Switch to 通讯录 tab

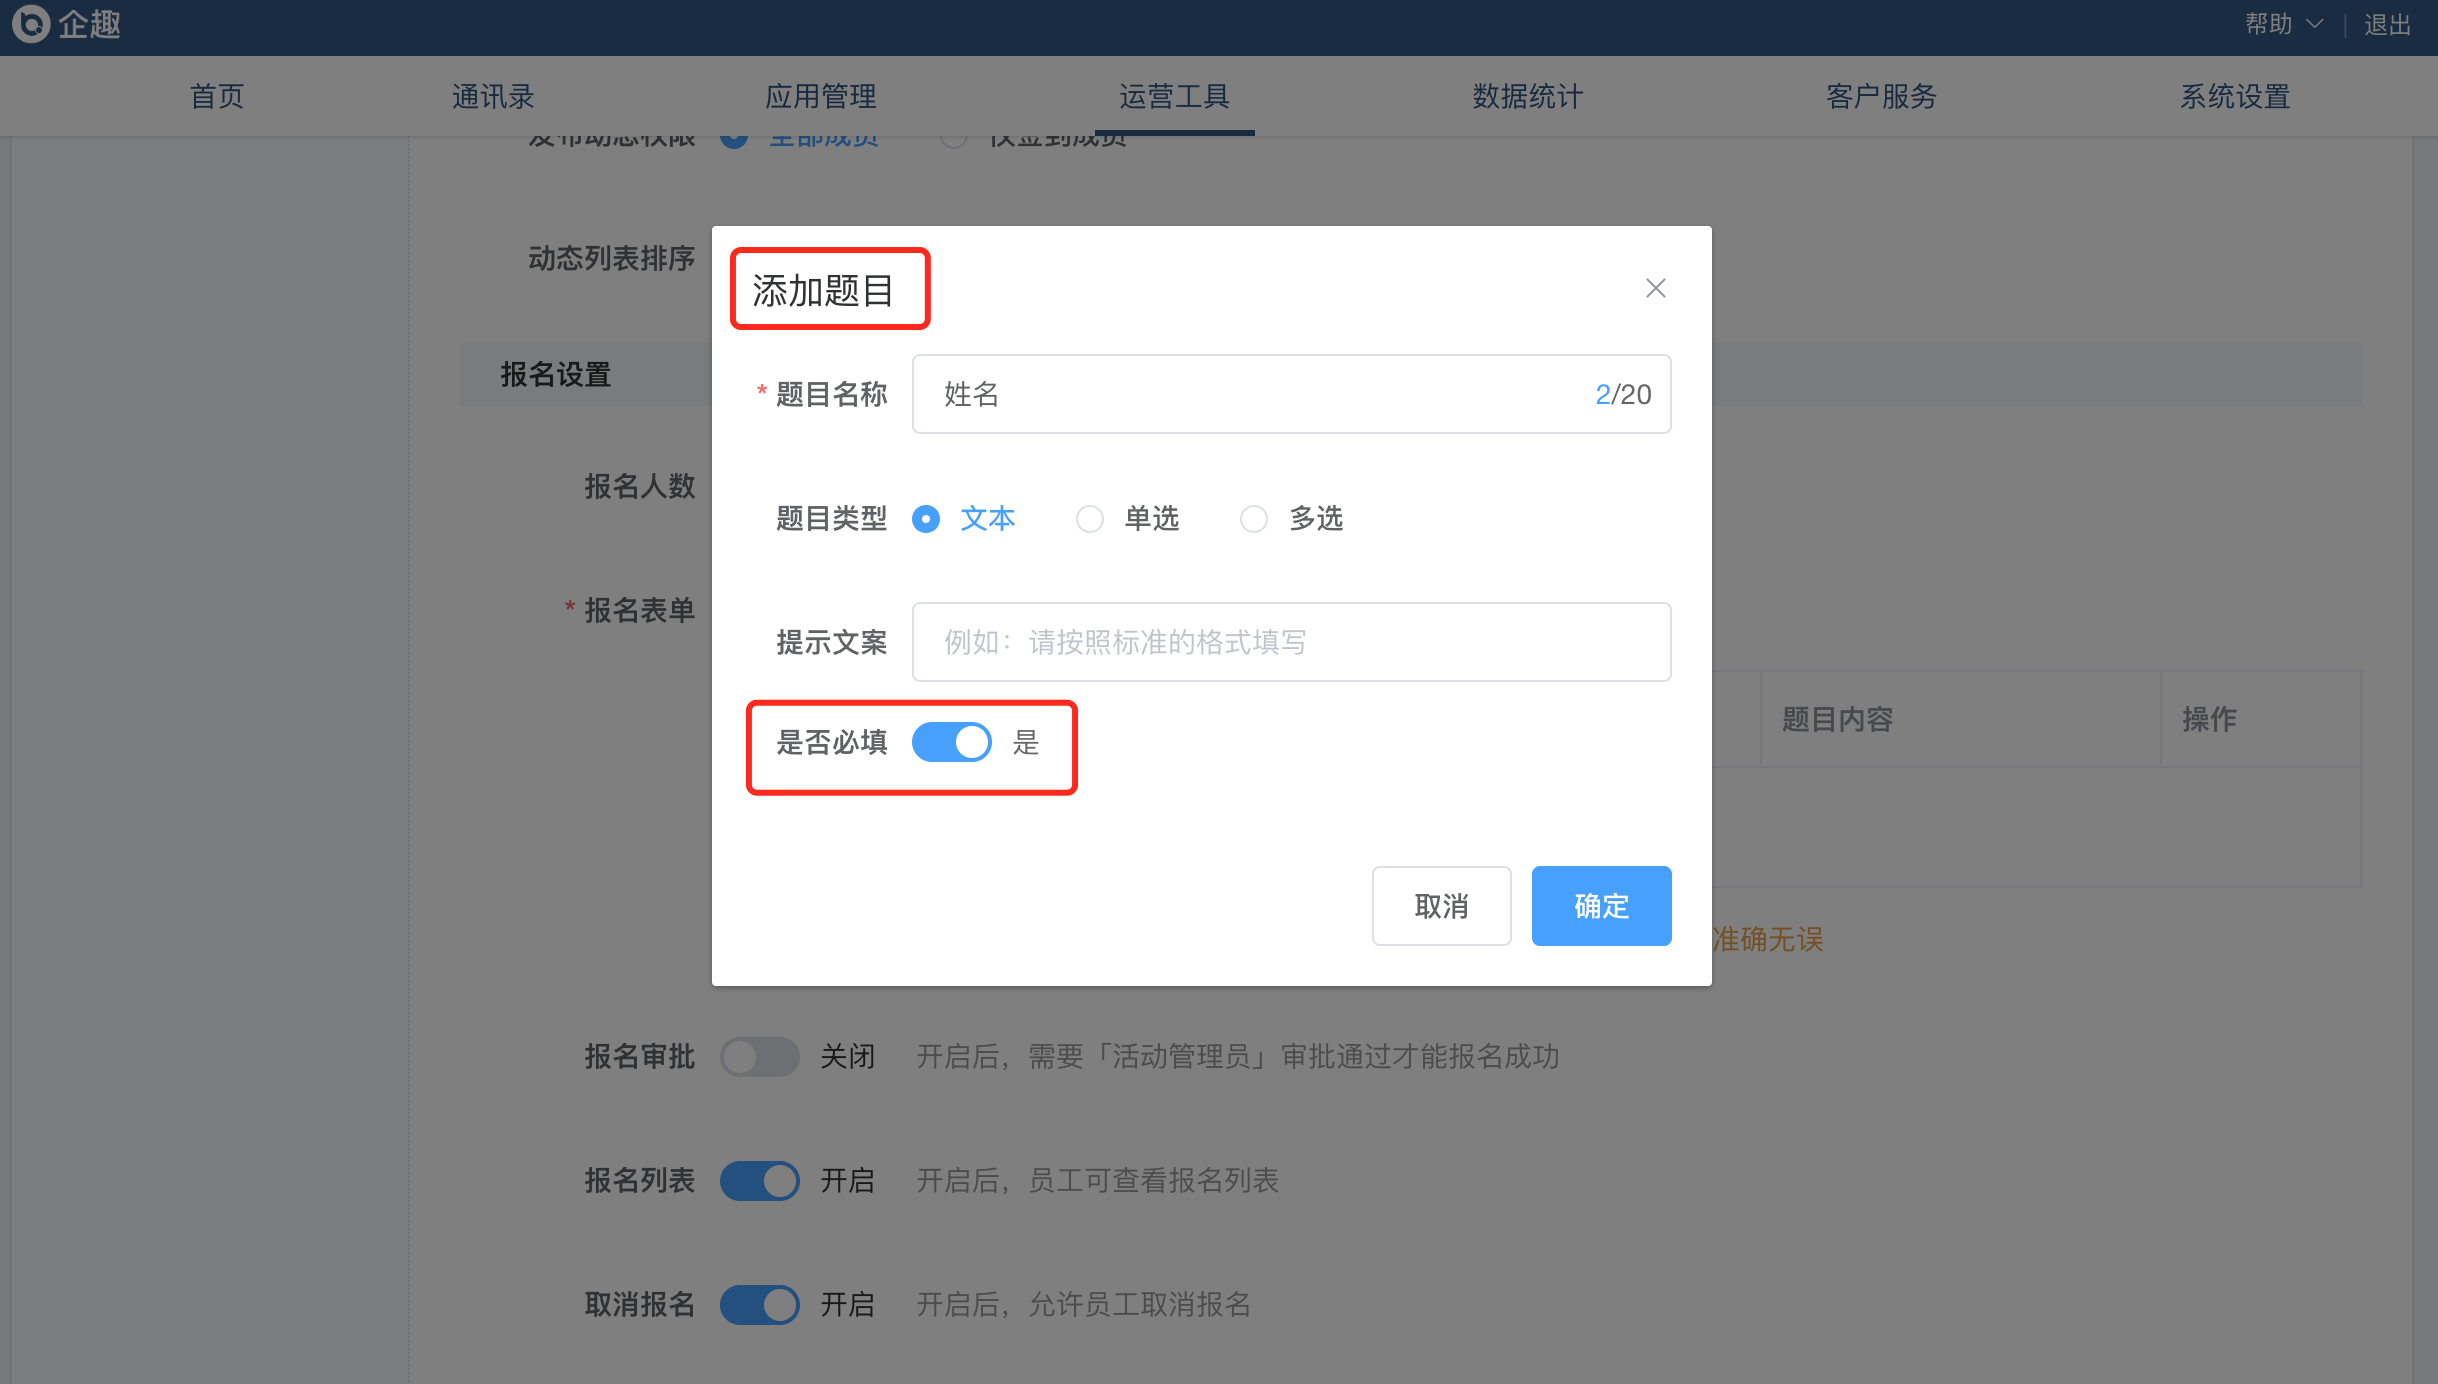pyautogui.click(x=493, y=96)
